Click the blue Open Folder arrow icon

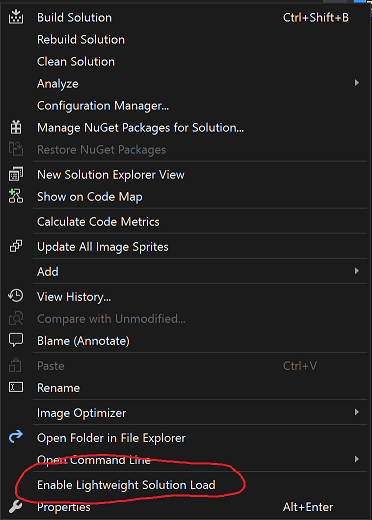pos(16,437)
